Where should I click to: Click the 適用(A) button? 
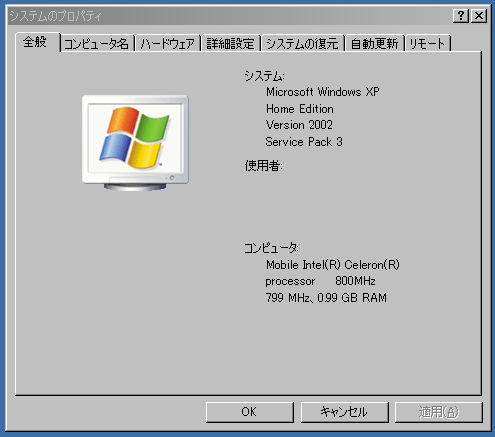(439, 412)
